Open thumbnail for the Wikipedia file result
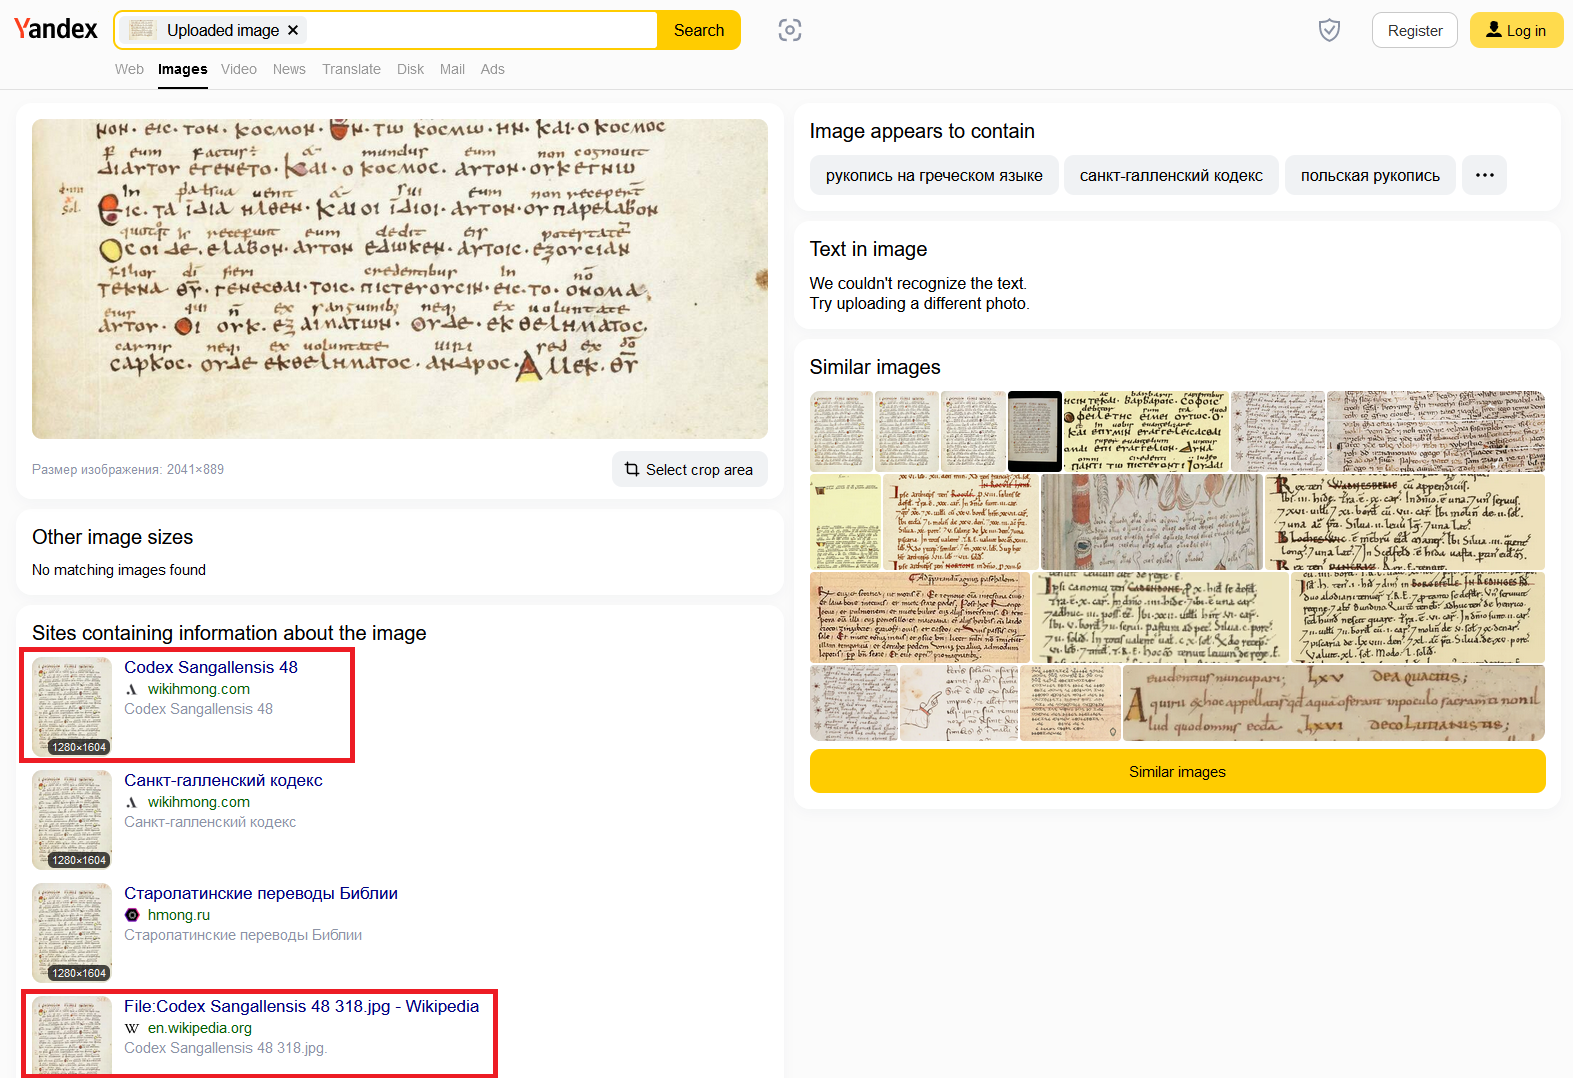This screenshot has height=1078, width=1573. point(72,1036)
